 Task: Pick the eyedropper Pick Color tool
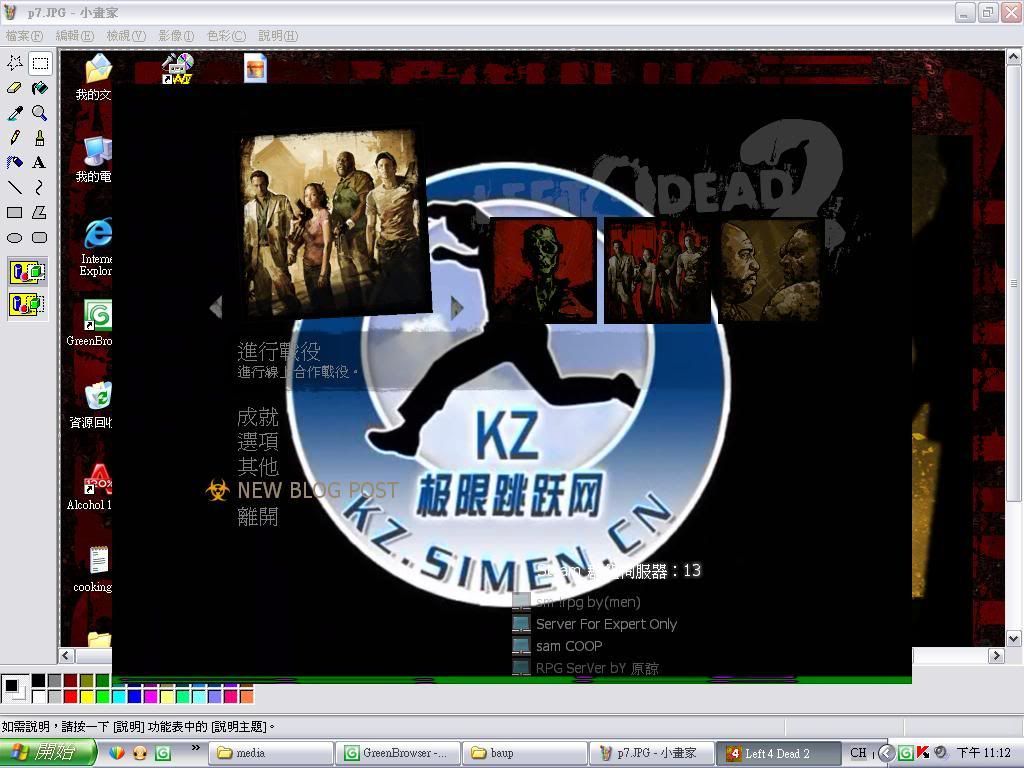click(15, 113)
